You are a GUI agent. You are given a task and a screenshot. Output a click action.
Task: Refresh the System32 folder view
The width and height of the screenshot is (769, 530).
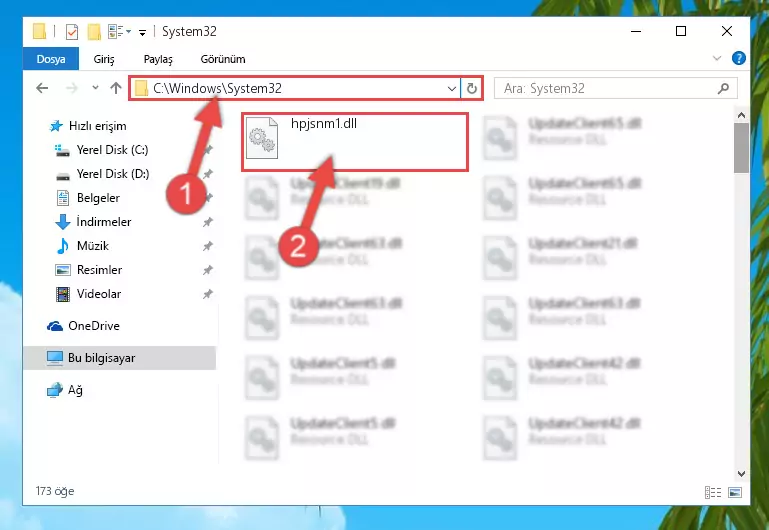(x=472, y=89)
